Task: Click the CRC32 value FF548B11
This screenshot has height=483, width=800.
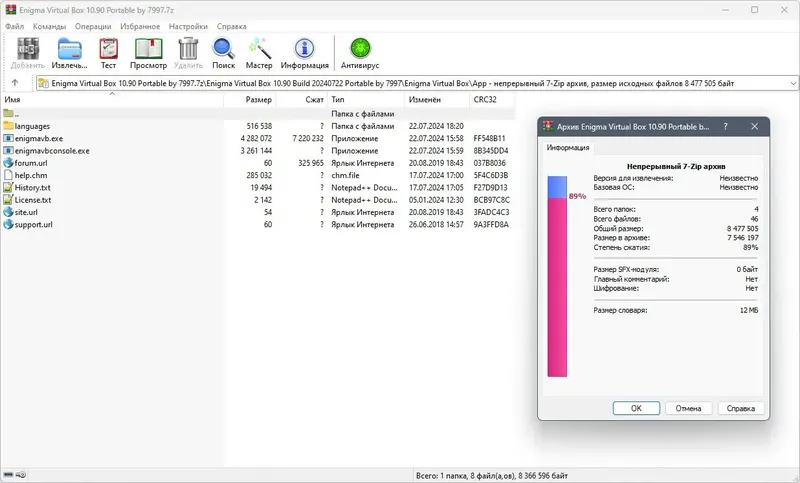Action: [489, 138]
